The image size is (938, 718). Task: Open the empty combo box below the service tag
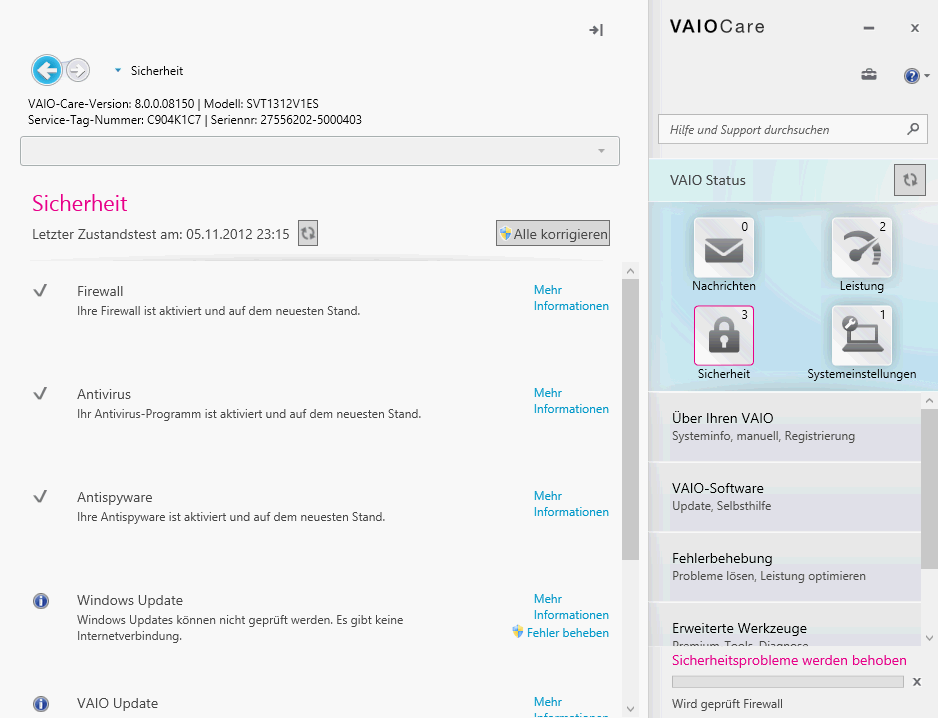coord(320,151)
